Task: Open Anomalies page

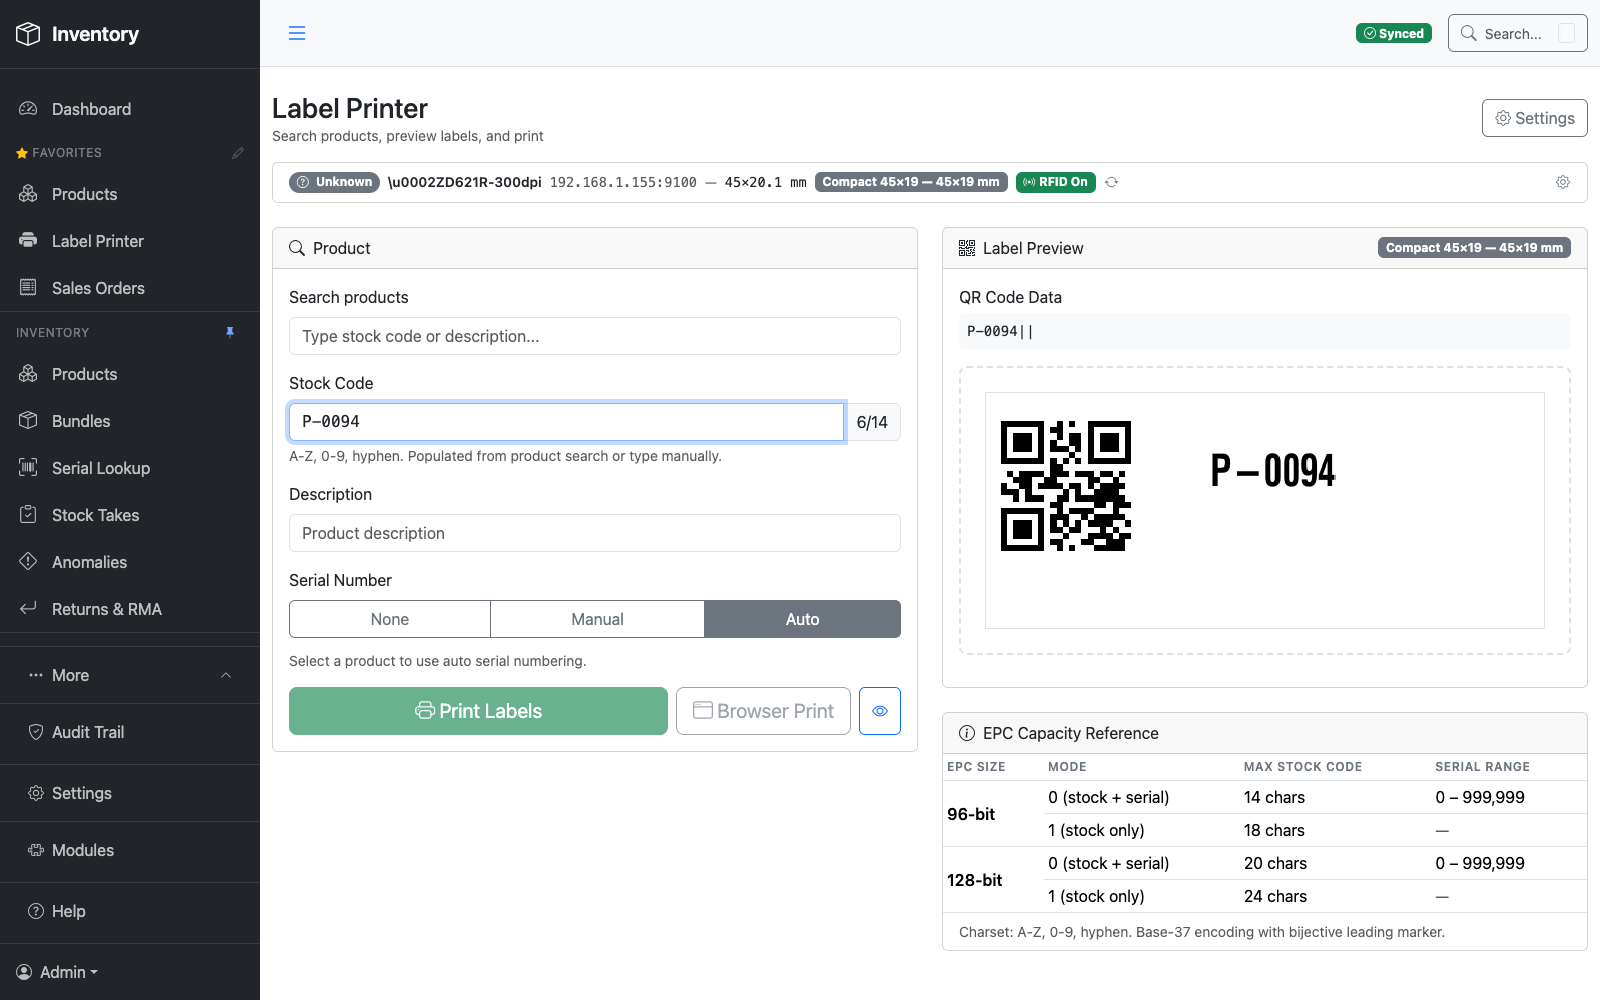Action: 130,562
